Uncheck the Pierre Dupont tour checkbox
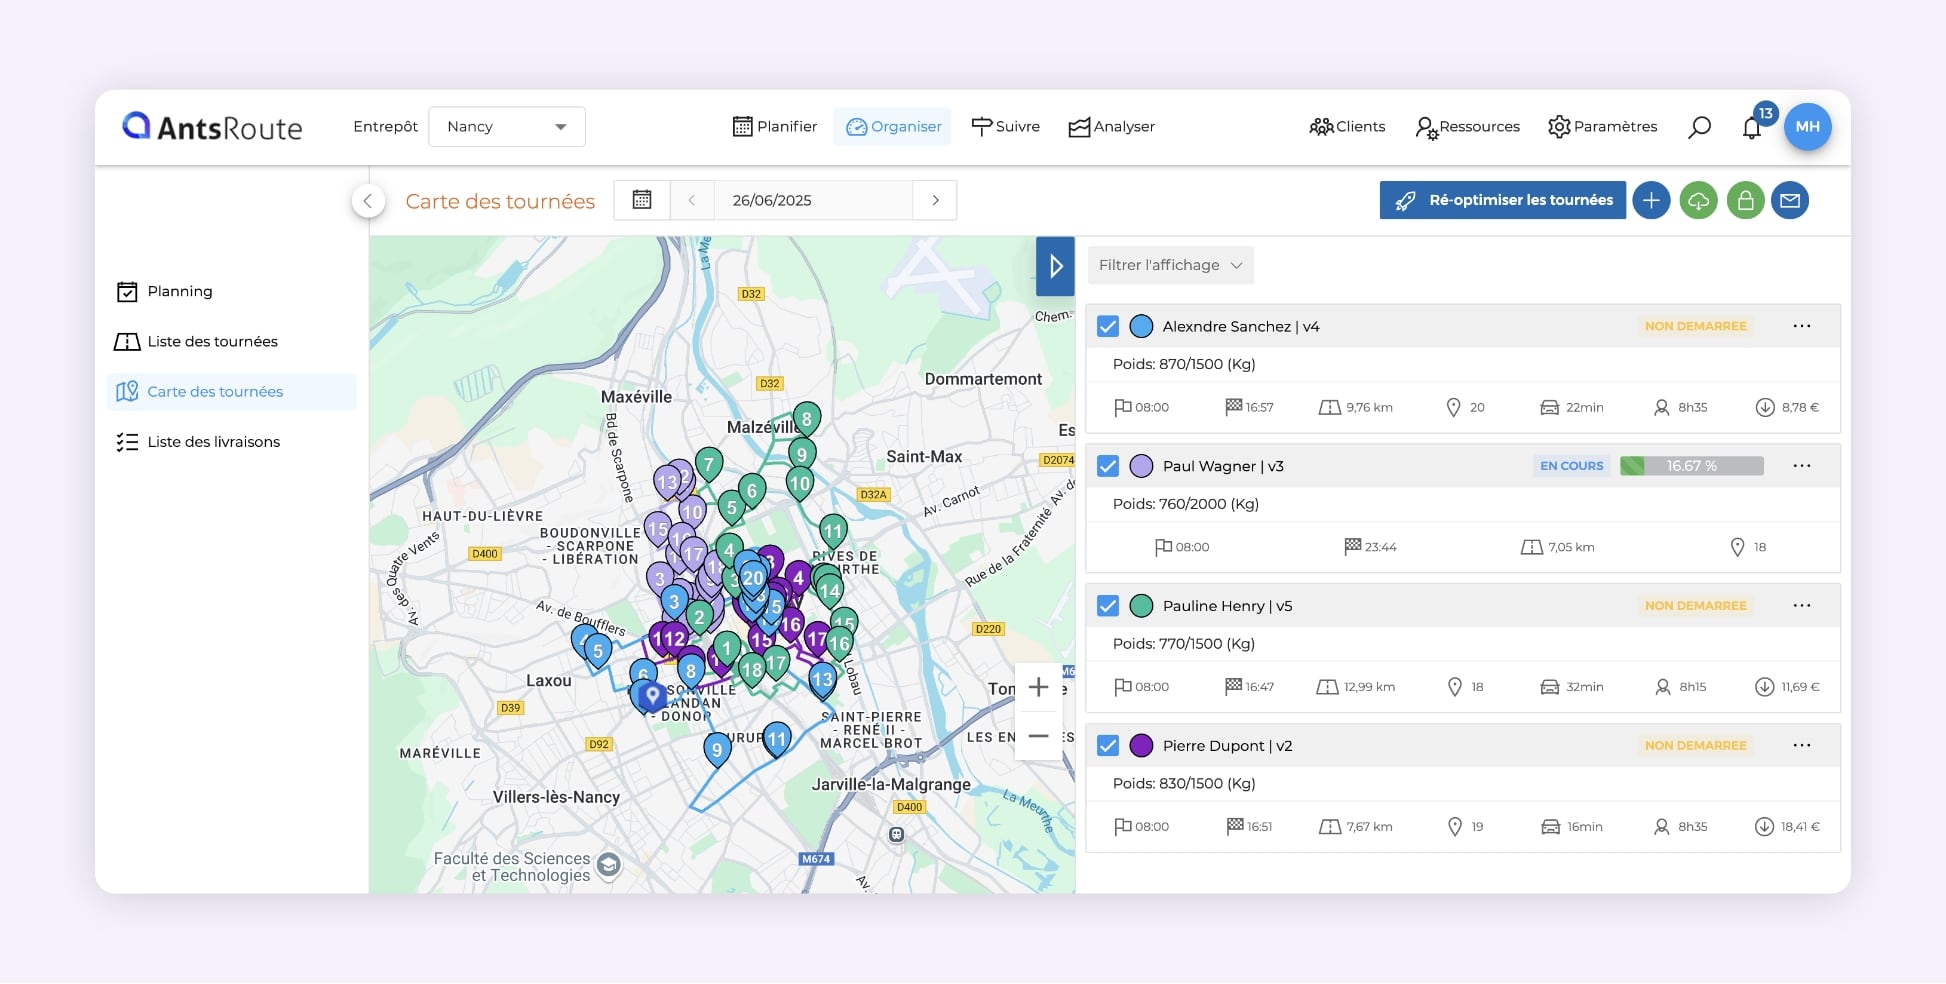The image size is (1946, 984). click(x=1107, y=745)
